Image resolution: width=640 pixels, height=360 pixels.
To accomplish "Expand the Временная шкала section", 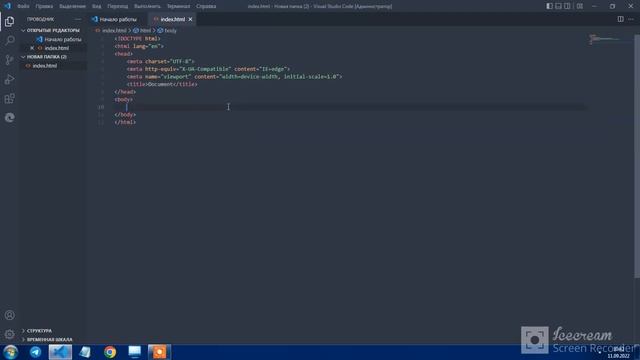I will tap(53, 340).
